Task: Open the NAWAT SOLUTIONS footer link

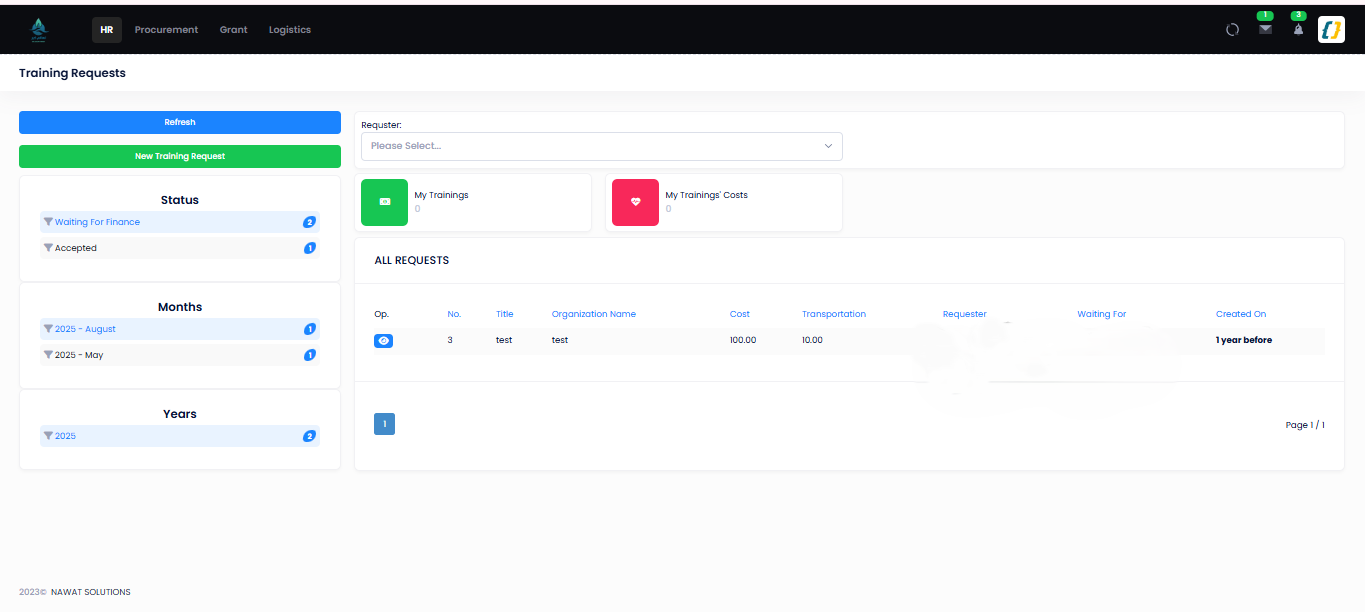Action: [91, 592]
